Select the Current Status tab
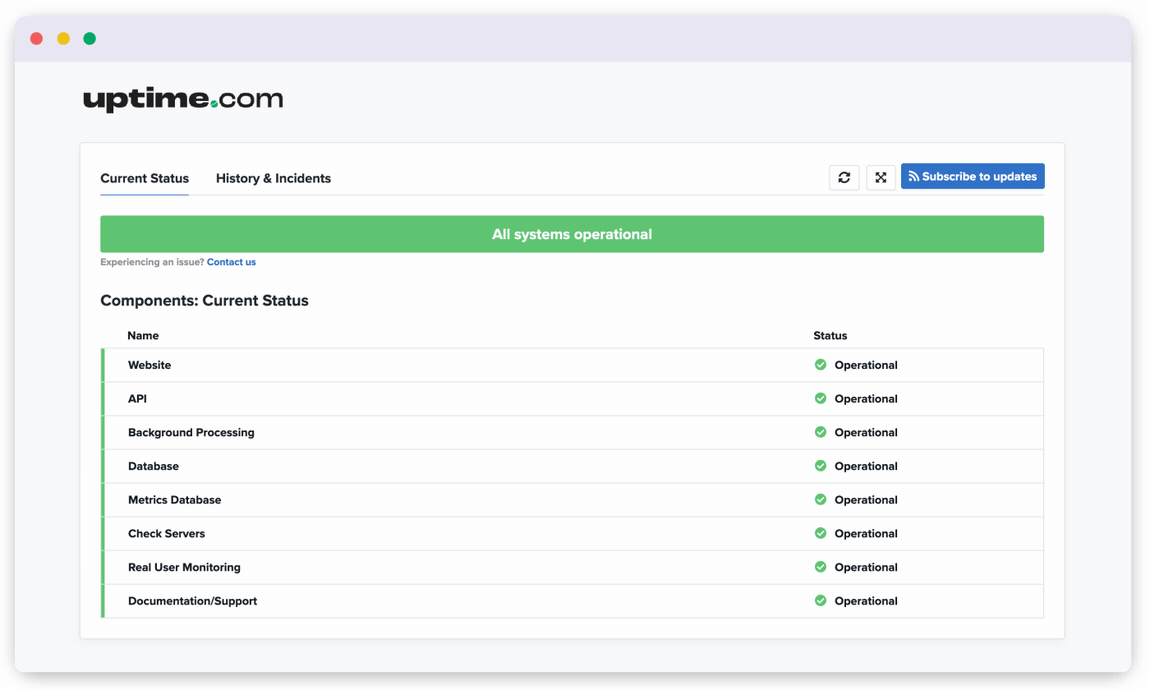 tap(144, 178)
